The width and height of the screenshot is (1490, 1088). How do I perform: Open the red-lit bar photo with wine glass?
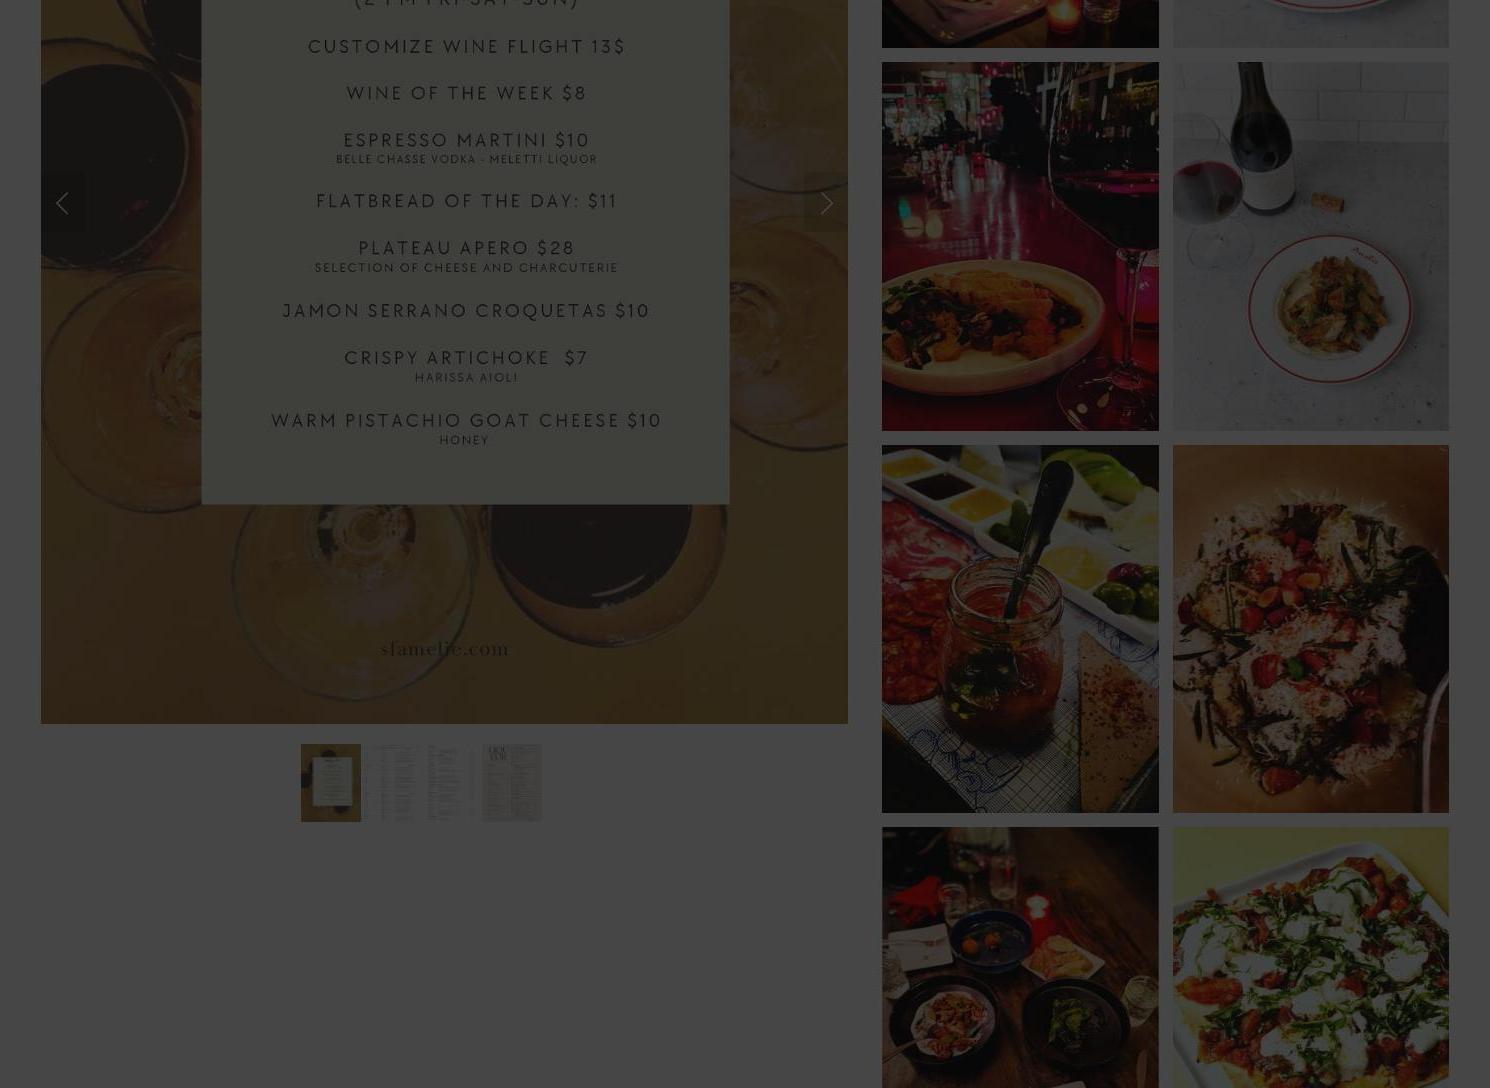[1020, 246]
